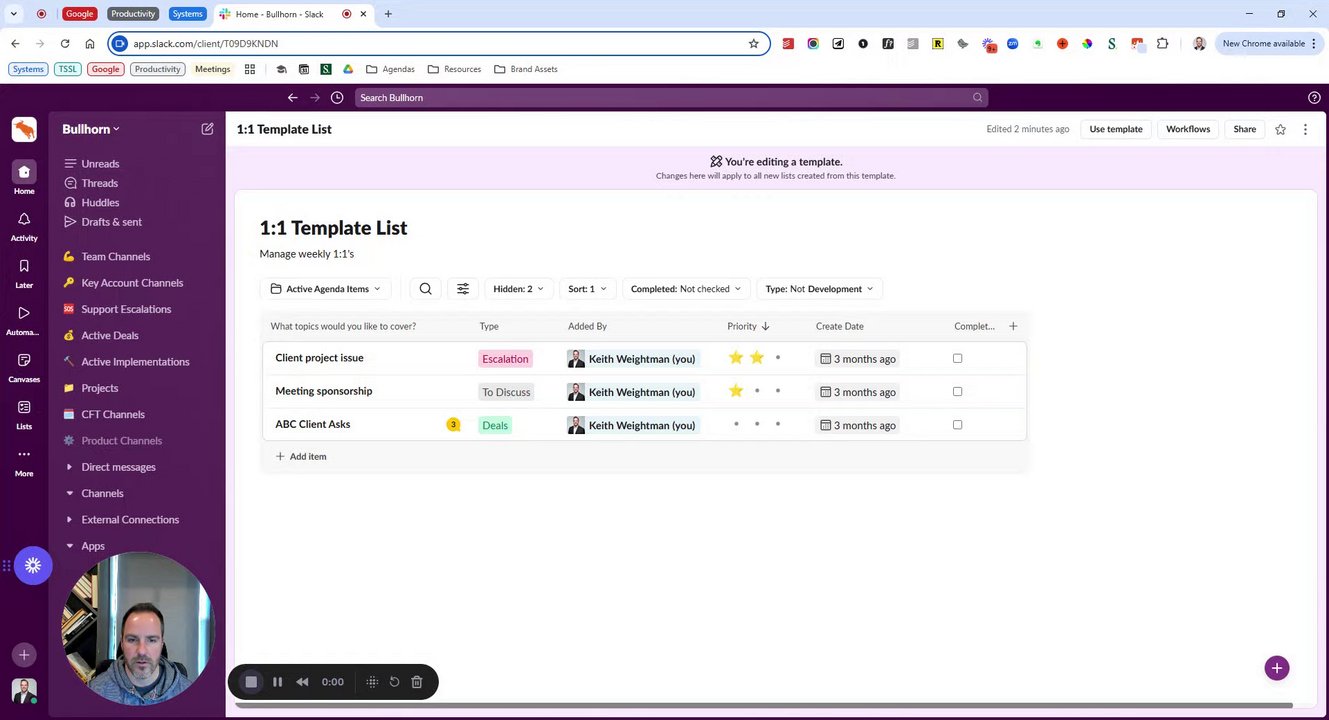Open the Deals type tag
The image size is (1329, 720).
click(495, 425)
